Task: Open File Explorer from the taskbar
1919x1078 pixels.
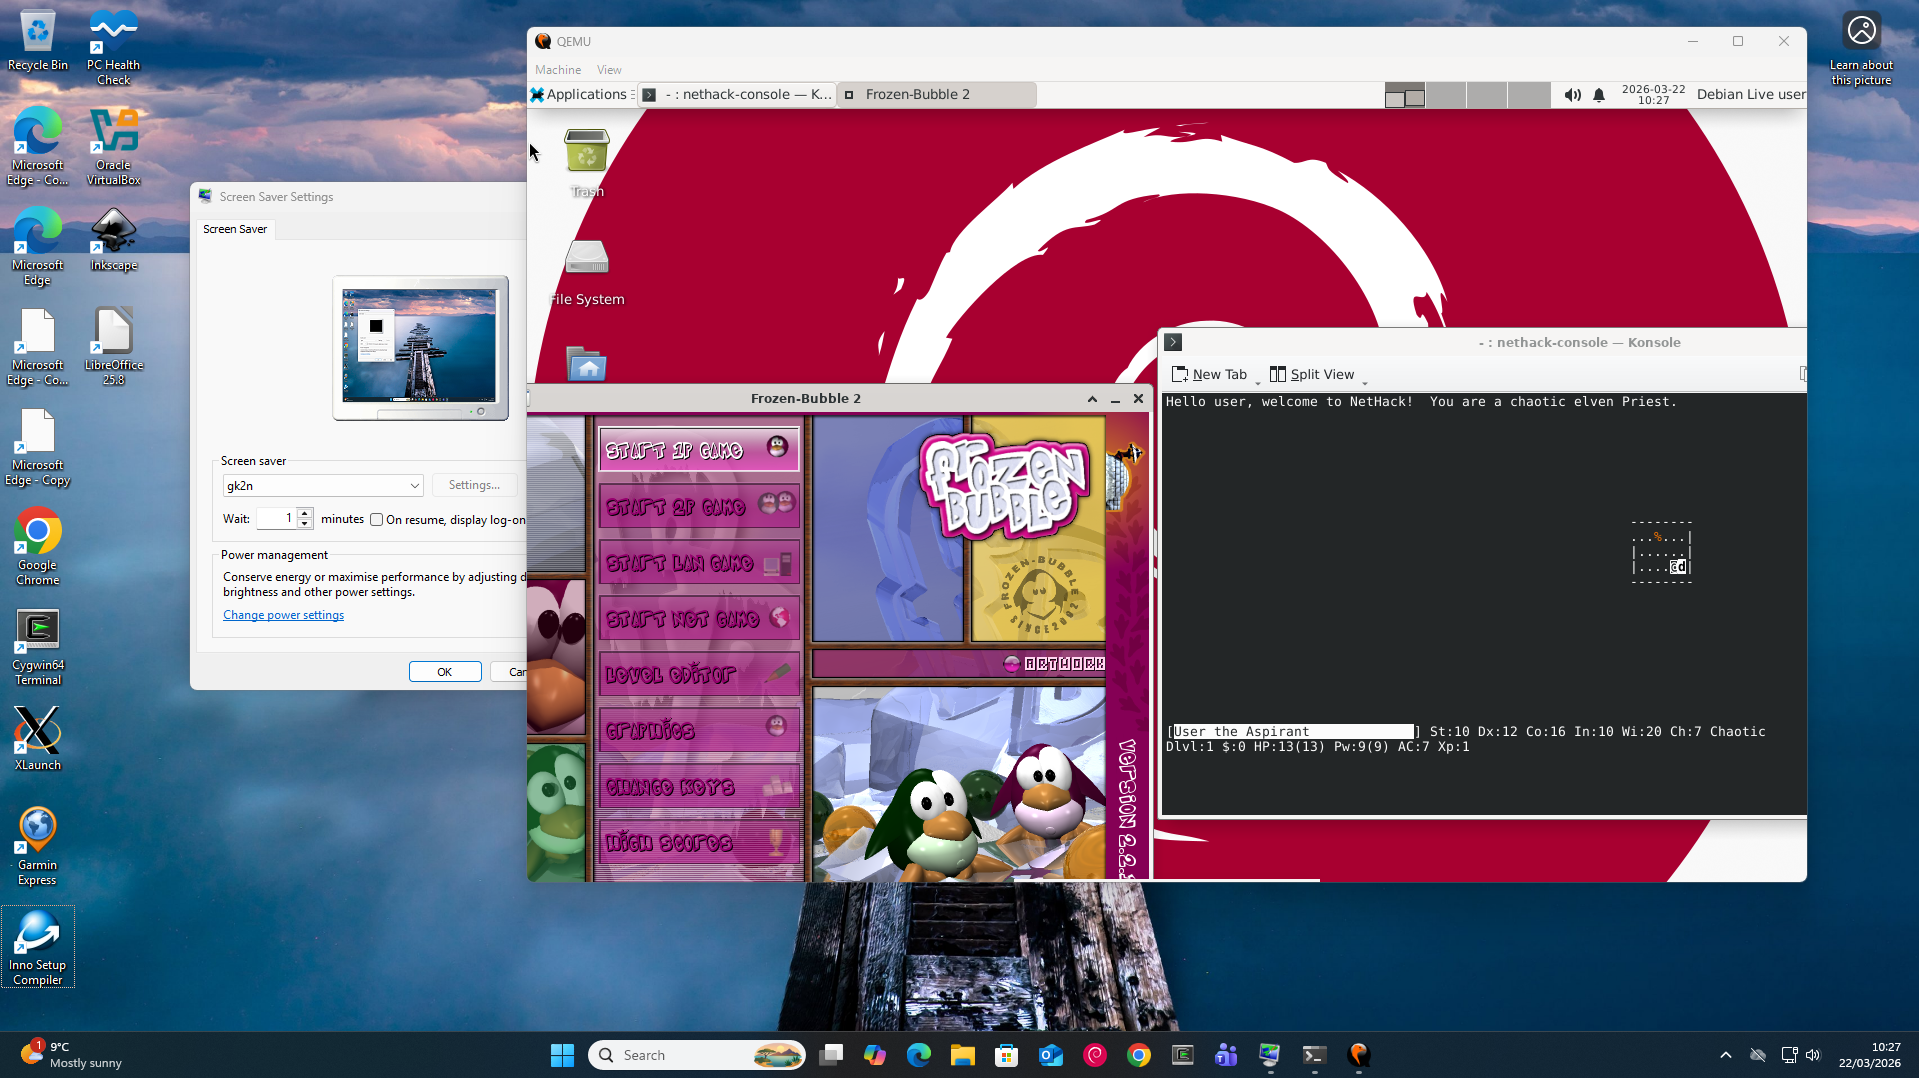Action: (962, 1056)
